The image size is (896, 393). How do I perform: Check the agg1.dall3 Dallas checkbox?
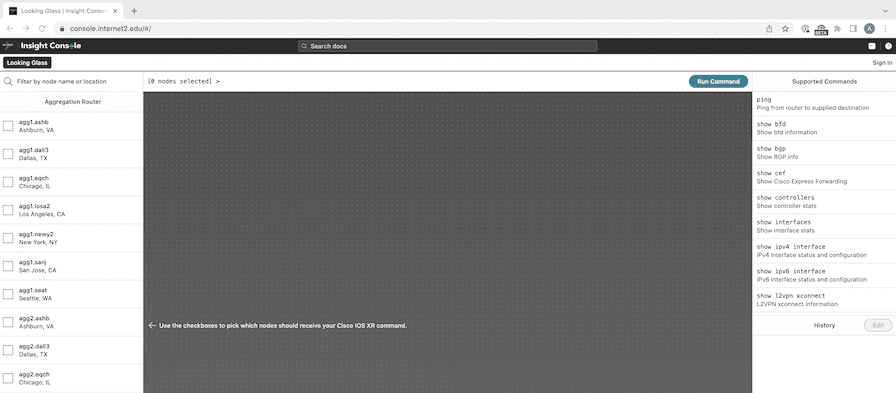coord(8,154)
